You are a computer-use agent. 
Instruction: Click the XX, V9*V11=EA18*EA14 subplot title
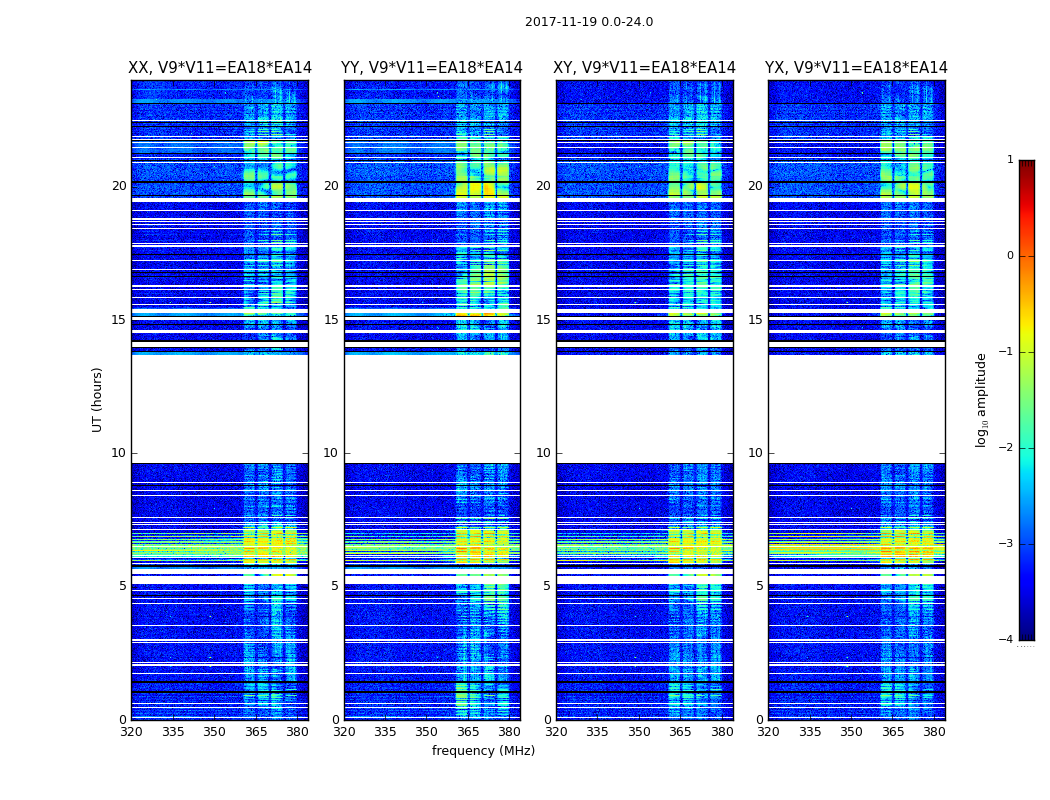pyautogui.click(x=220, y=68)
